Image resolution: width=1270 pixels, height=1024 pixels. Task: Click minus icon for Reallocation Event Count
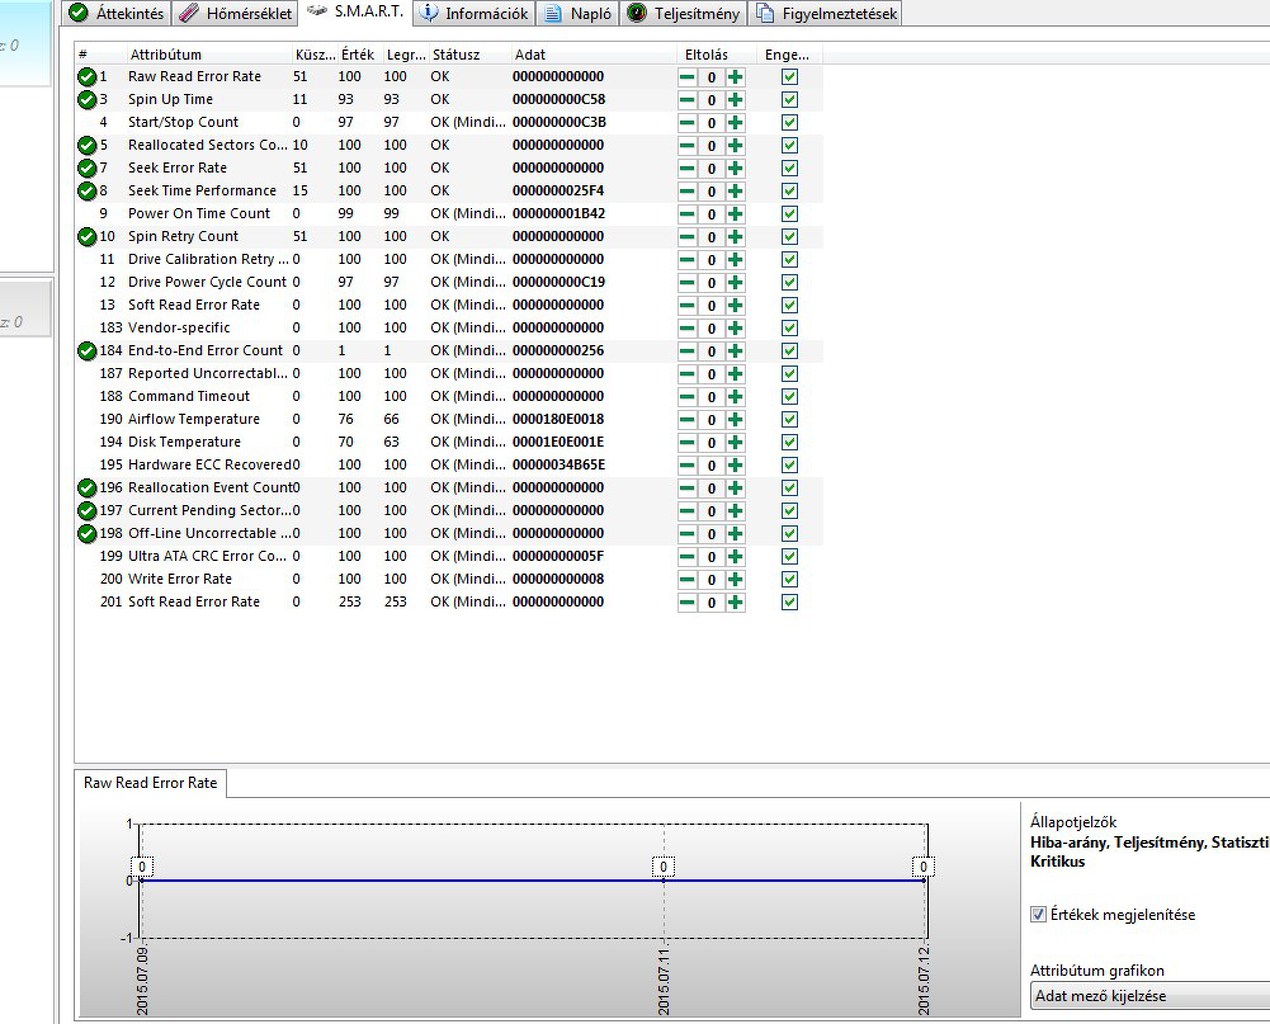click(x=687, y=489)
